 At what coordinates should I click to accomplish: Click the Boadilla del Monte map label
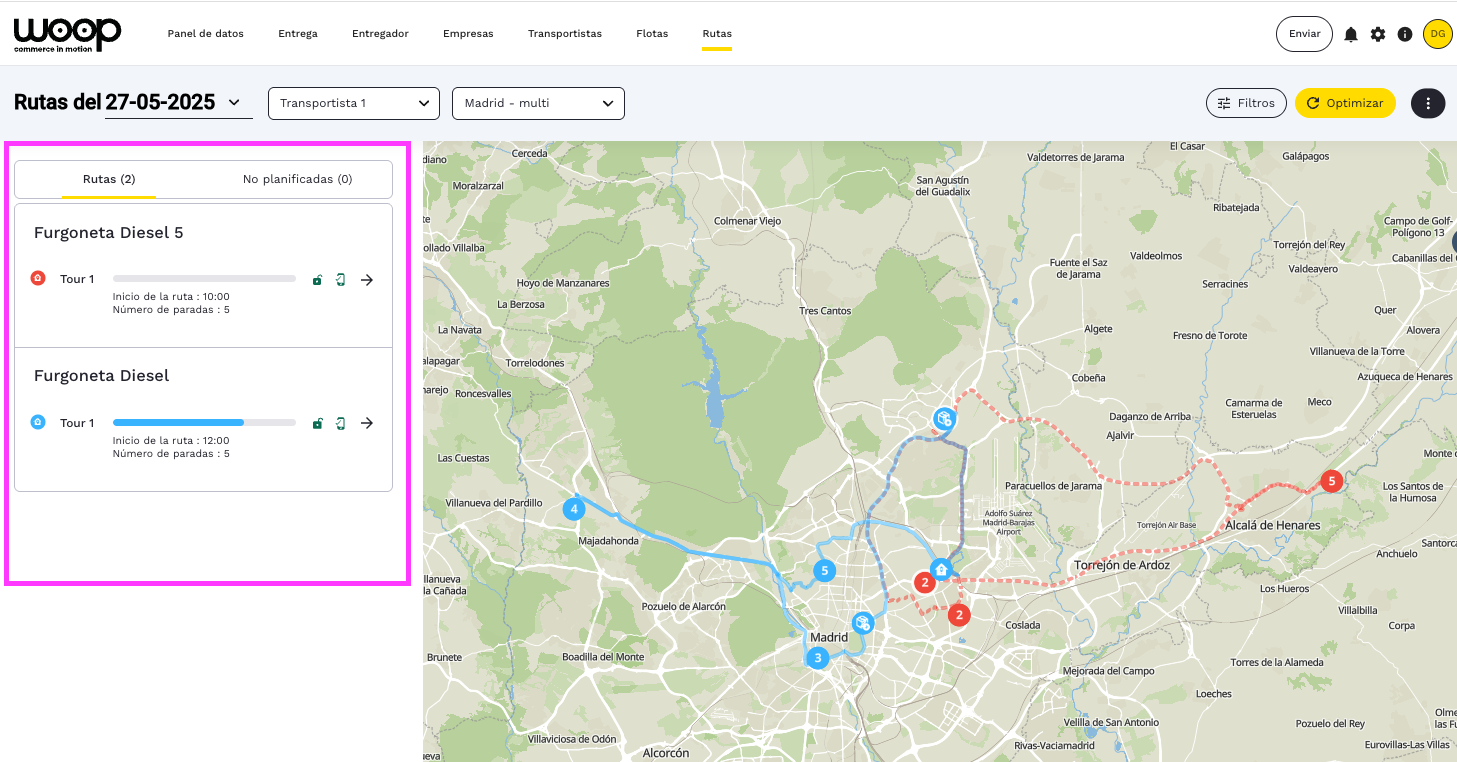(x=603, y=657)
